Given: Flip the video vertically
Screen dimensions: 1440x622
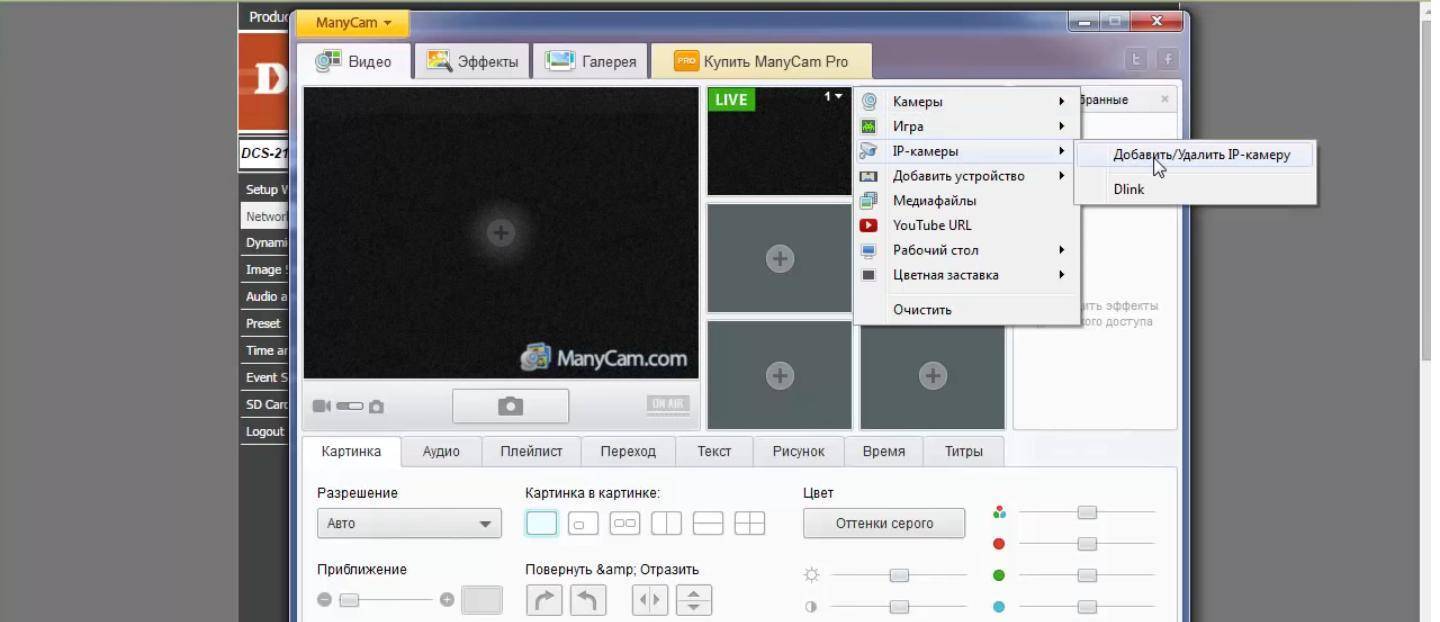Looking at the screenshot, I should (x=694, y=600).
